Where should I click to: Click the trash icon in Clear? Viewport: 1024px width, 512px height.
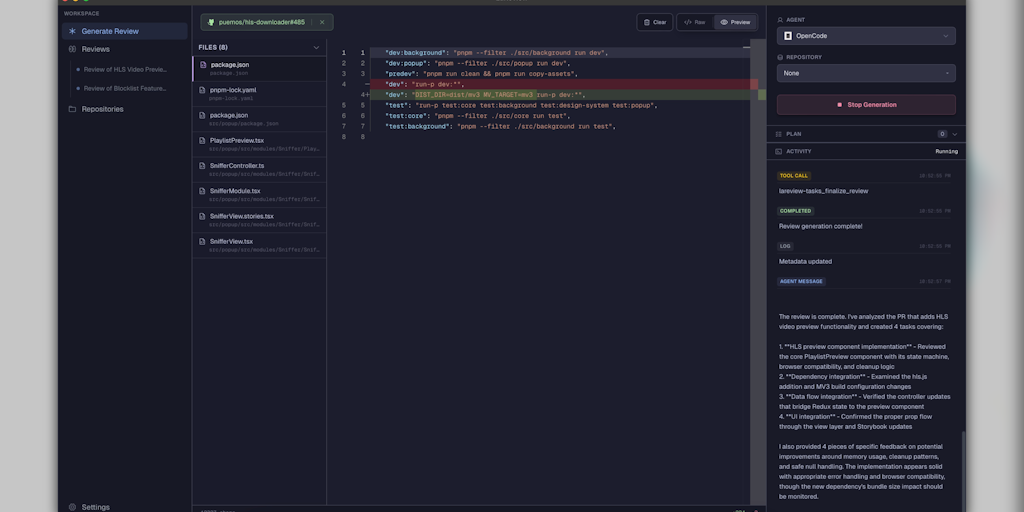click(x=646, y=22)
